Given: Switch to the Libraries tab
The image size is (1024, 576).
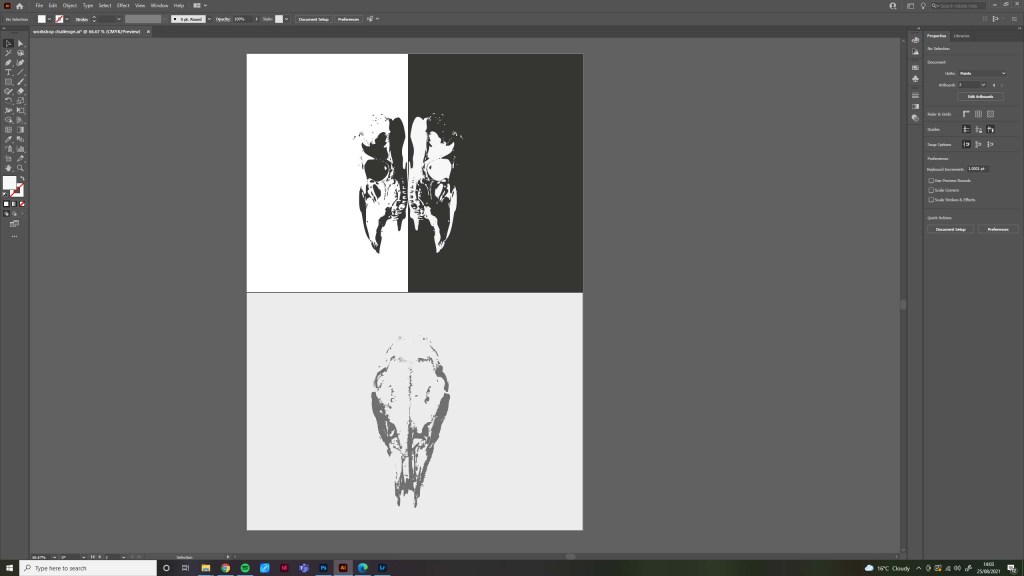Looking at the screenshot, I should click(x=961, y=36).
